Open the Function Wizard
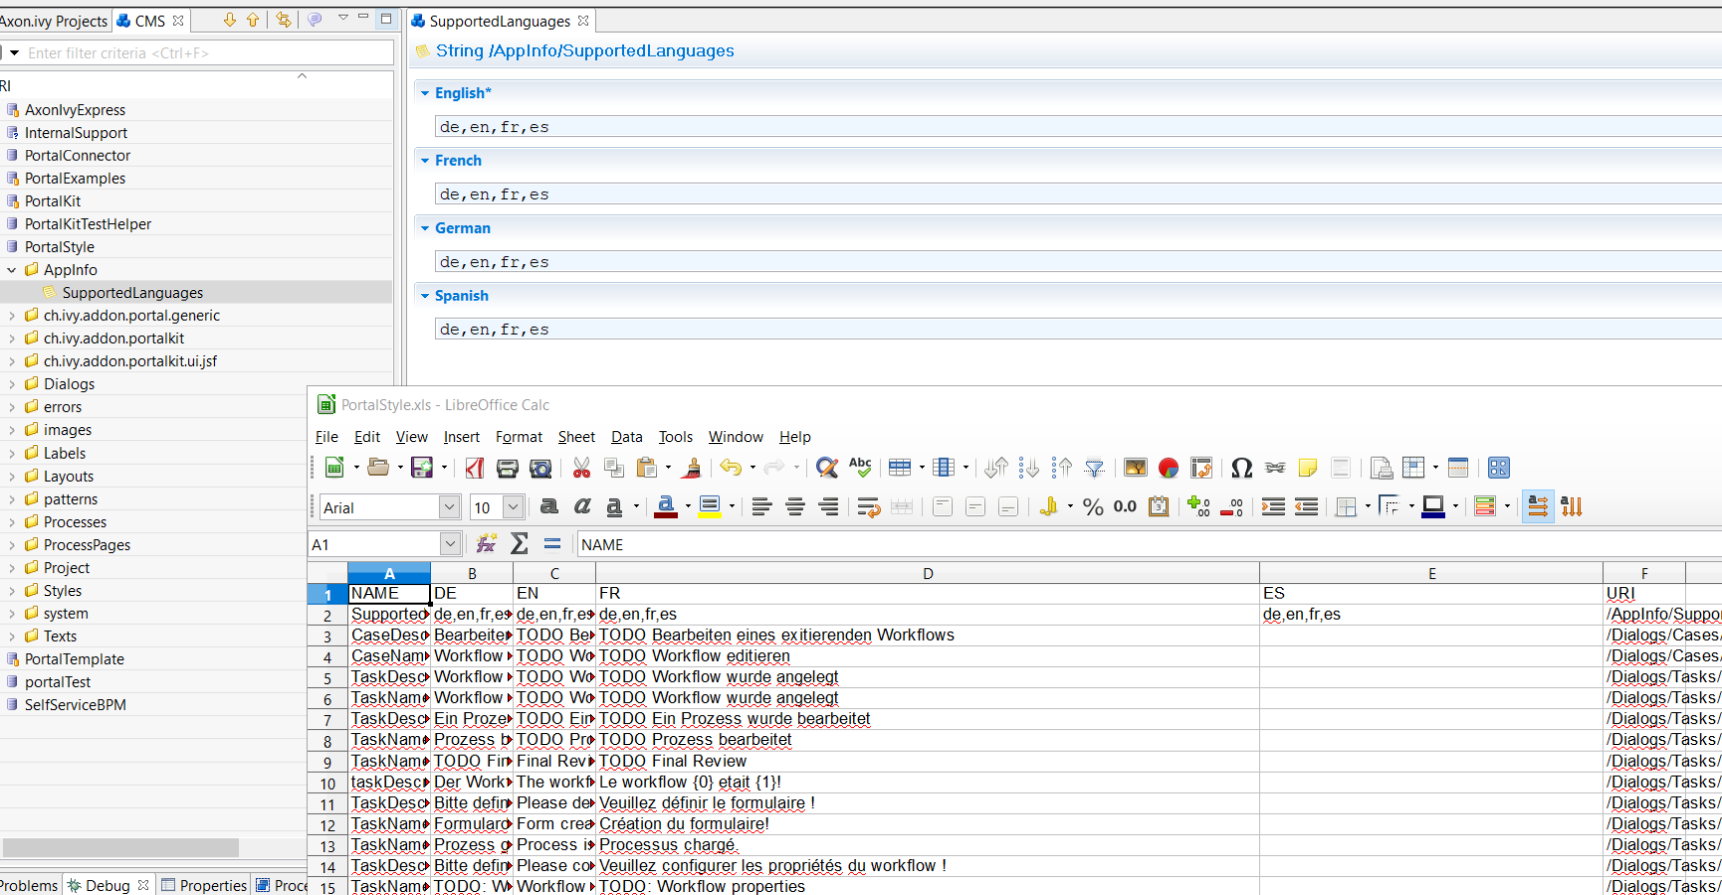This screenshot has height=895, width=1722. [487, 544]
